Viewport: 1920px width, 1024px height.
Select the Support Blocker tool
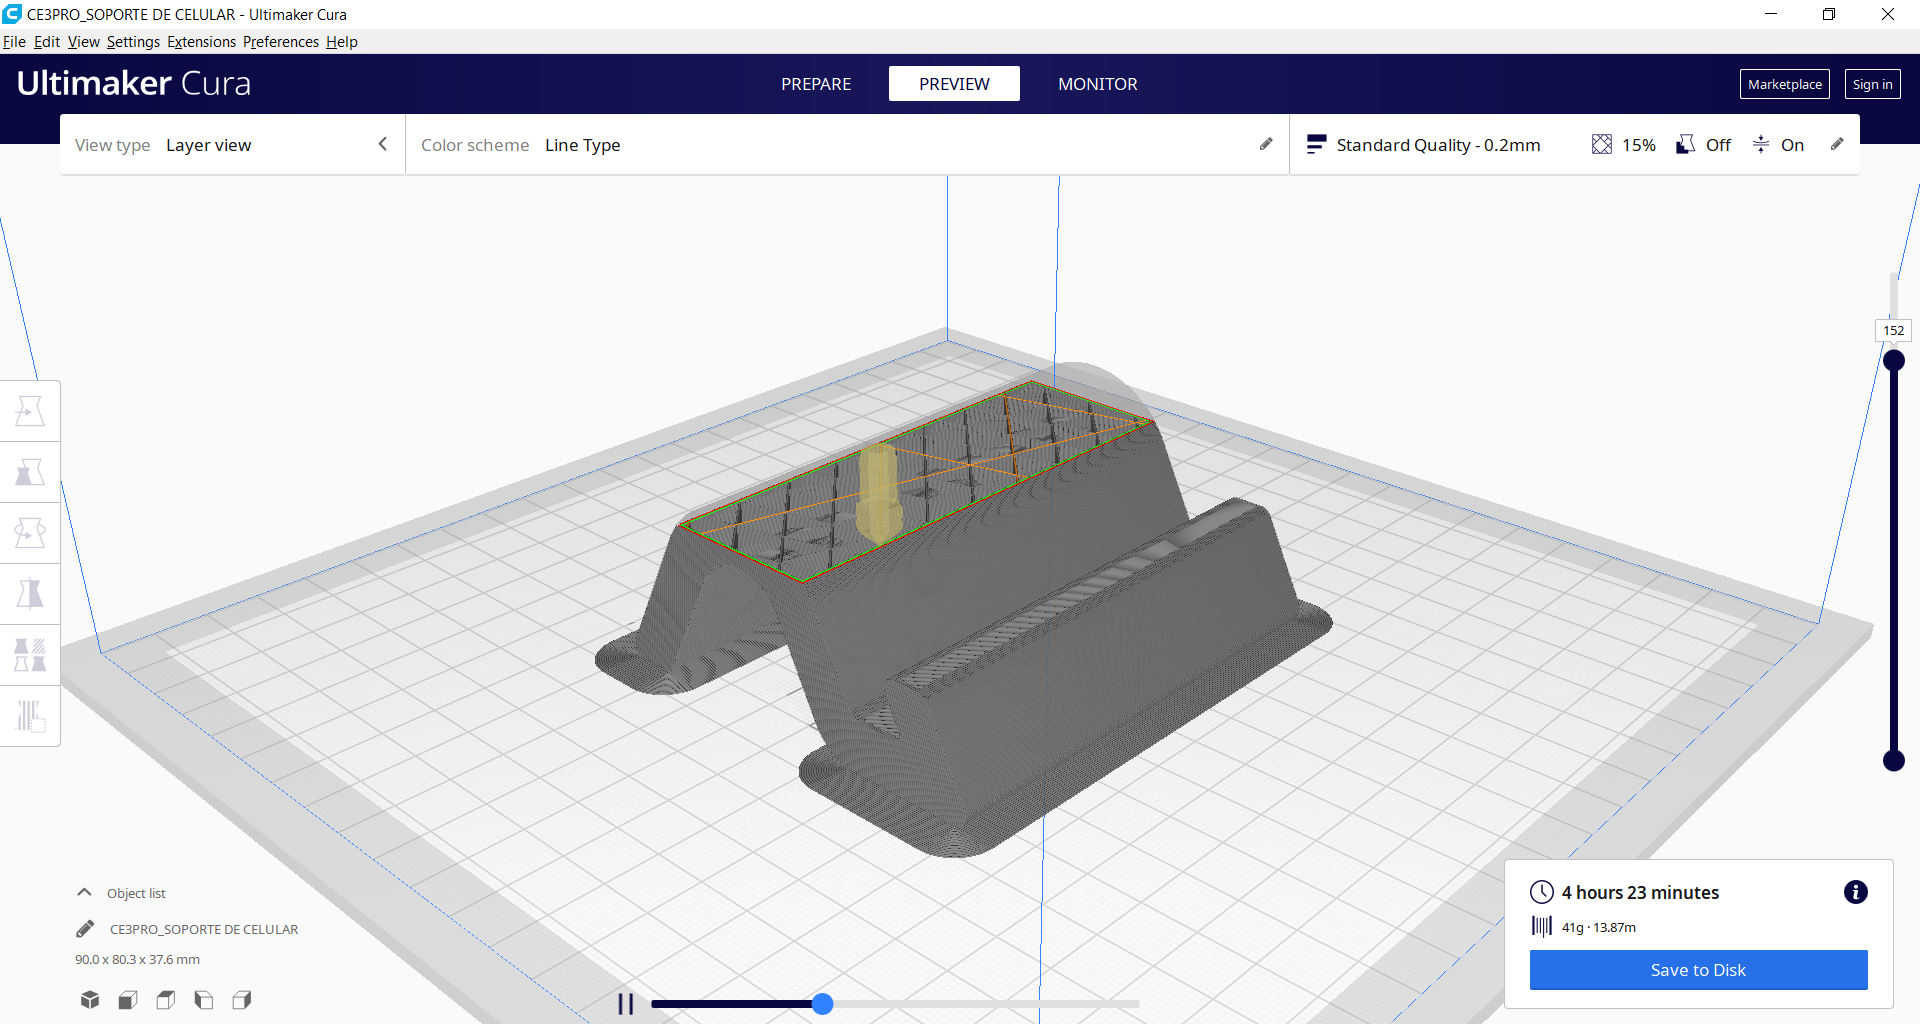[x=29, y=716]
